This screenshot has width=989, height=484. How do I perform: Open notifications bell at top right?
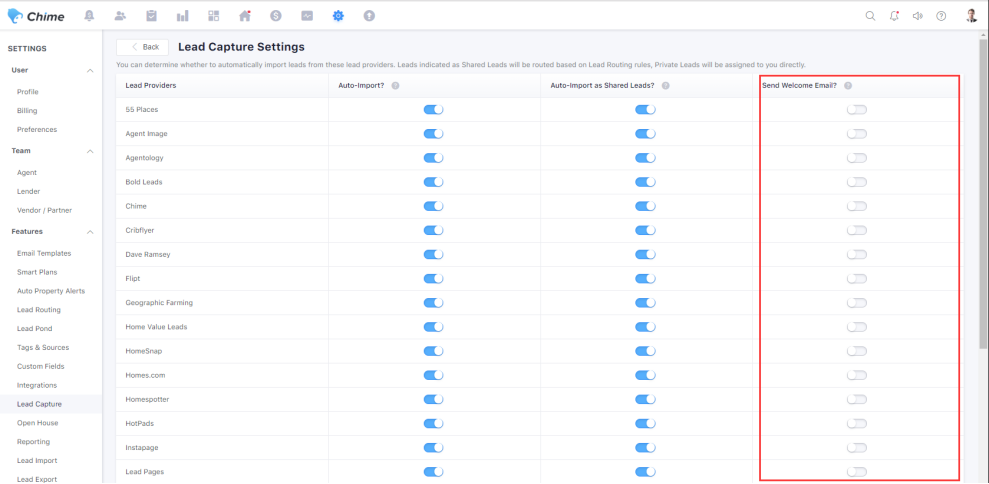point(894,16)
